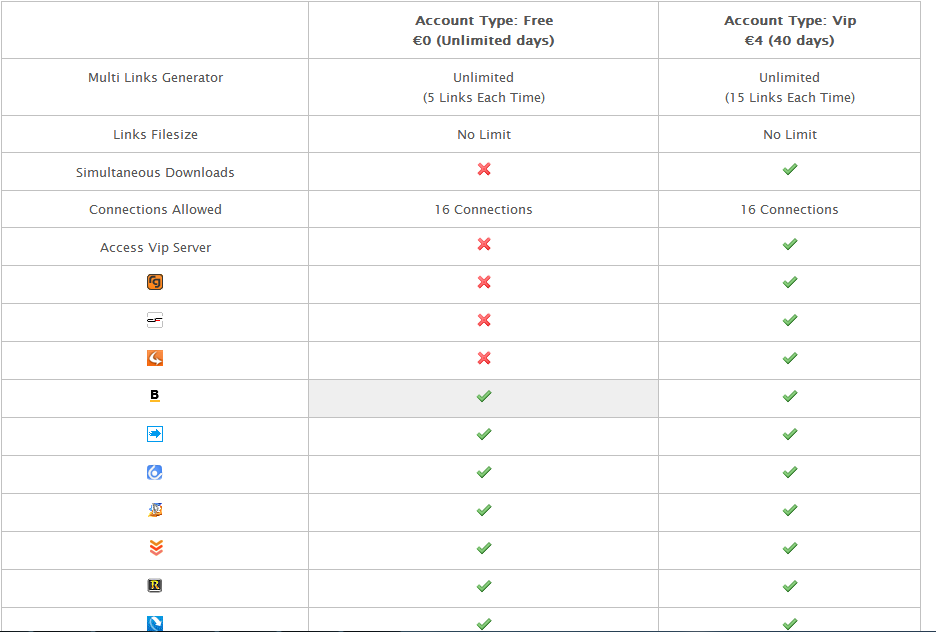Click "(15 Links Each Time)" text
Viewport: 936px width, 632px height.
click(790, 97)
